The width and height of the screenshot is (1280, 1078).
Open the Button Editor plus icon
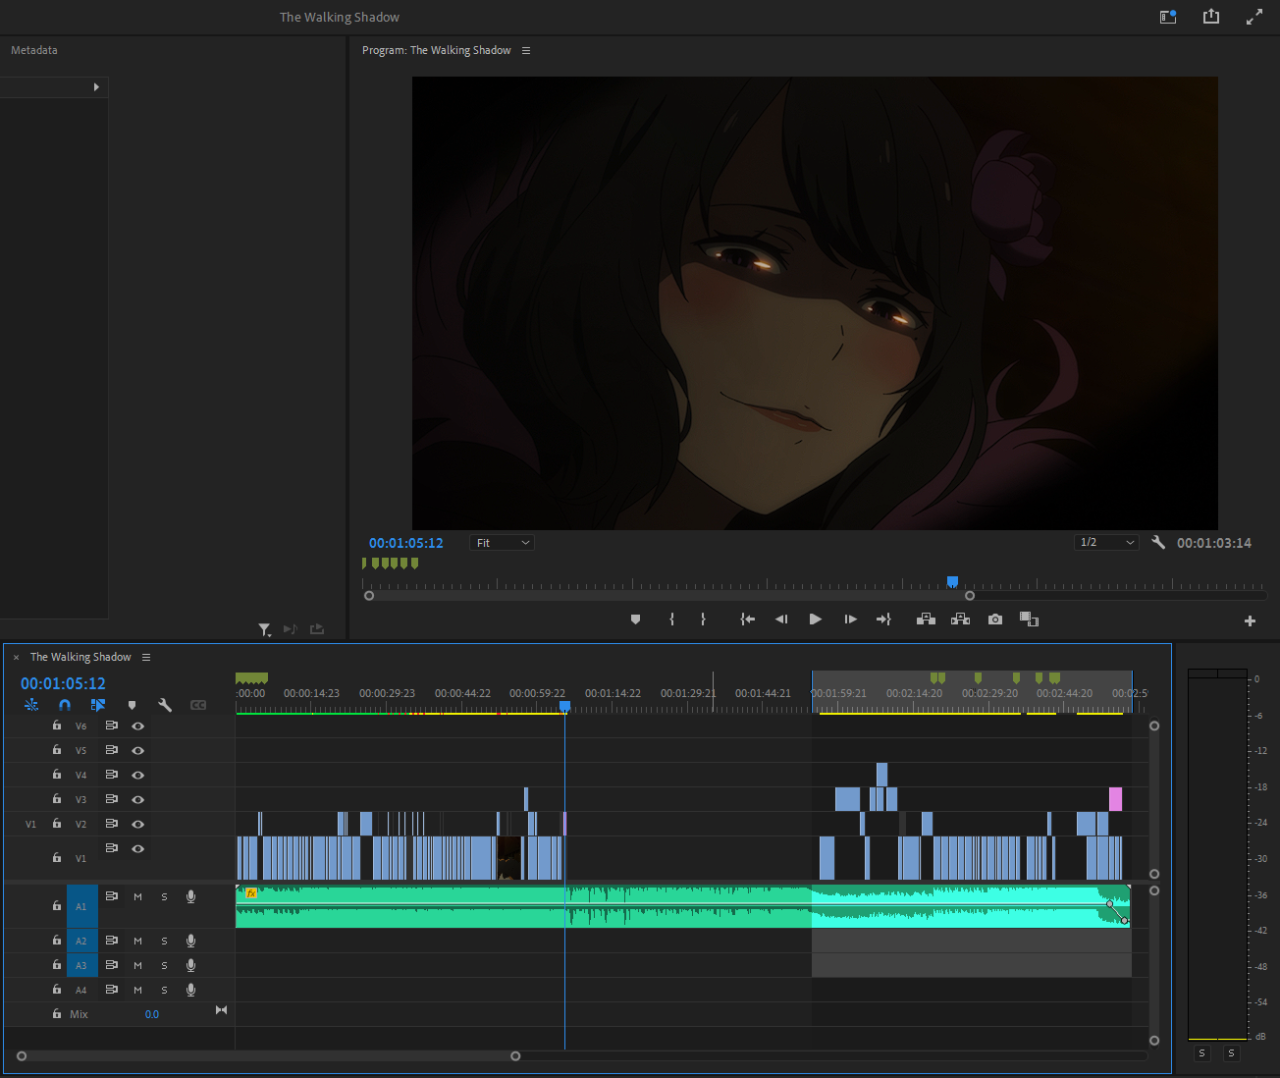1250,621
